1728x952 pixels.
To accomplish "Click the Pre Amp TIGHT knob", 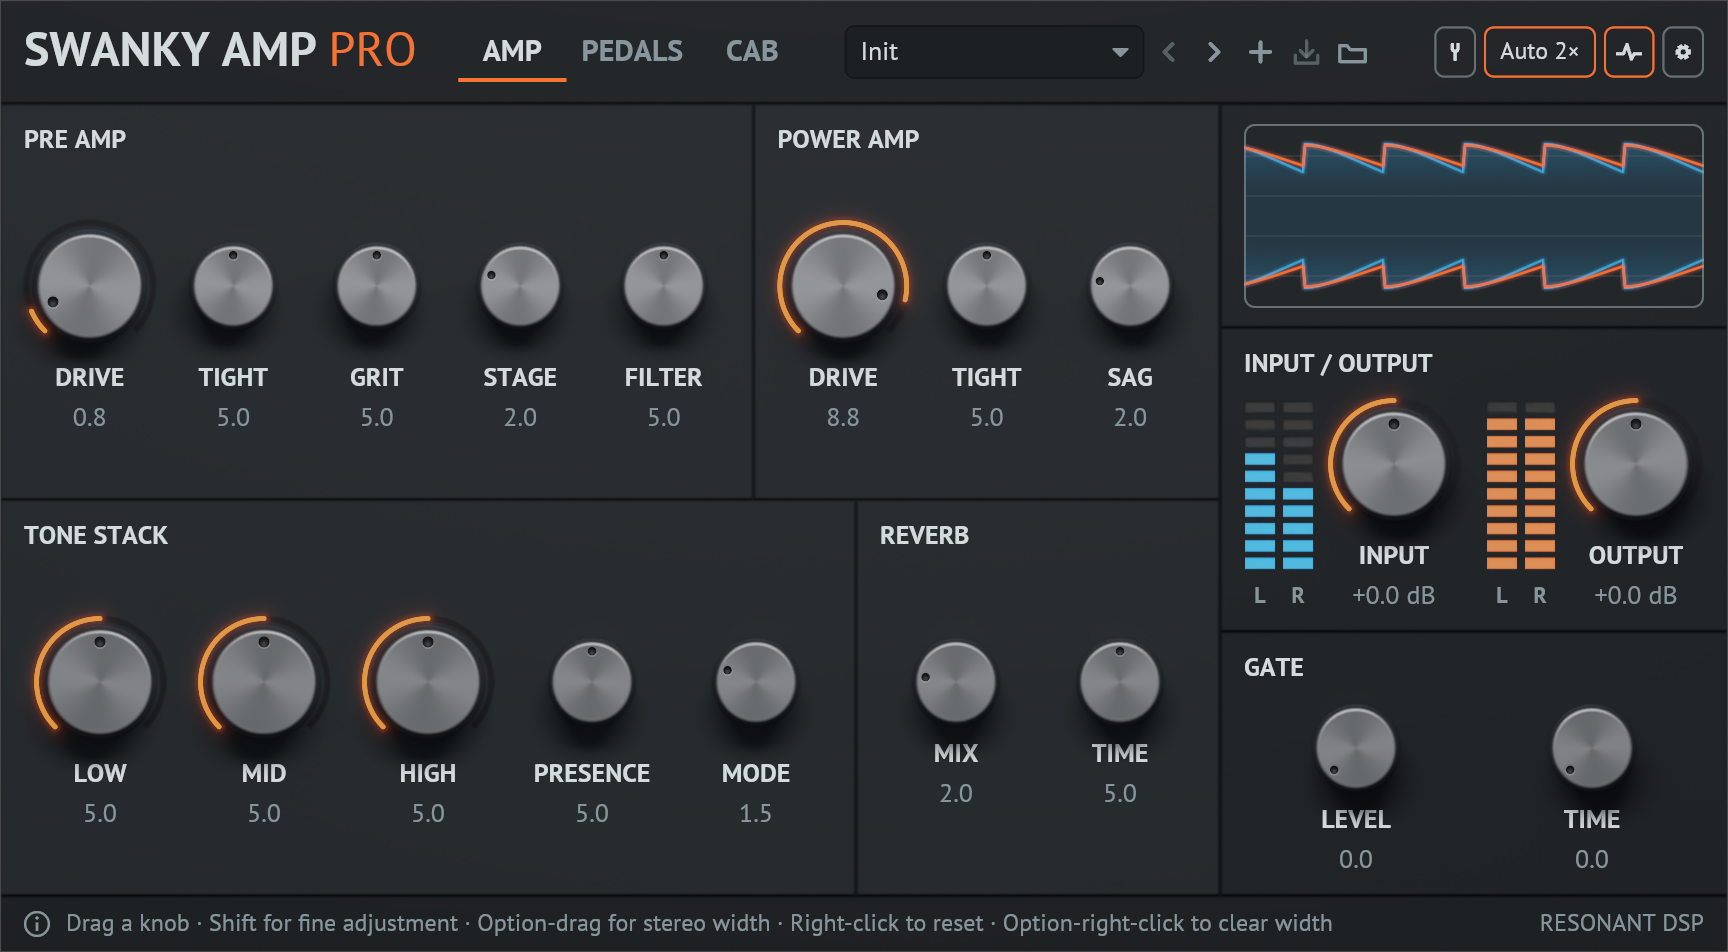I will [233, 286].
